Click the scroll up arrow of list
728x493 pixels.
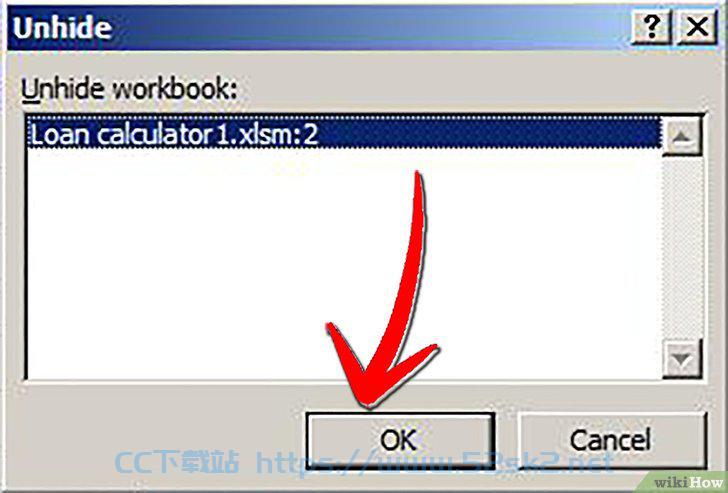tap(681, 136)
